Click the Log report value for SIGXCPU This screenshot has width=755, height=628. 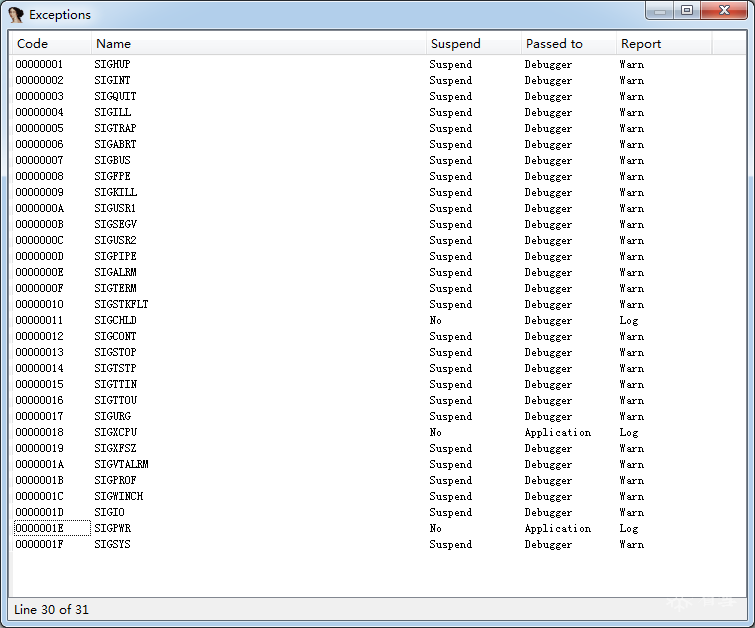pyautogui.click(x=629, y=432)
